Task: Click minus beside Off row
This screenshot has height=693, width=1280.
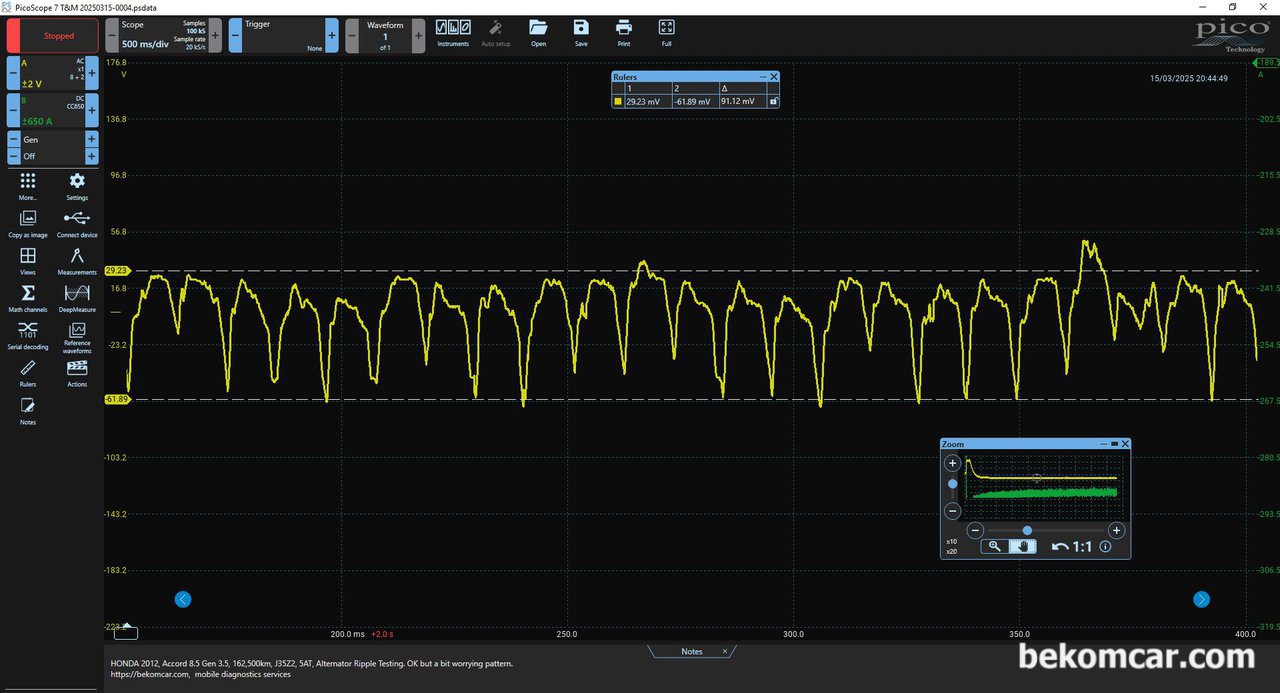Action: 13,156
